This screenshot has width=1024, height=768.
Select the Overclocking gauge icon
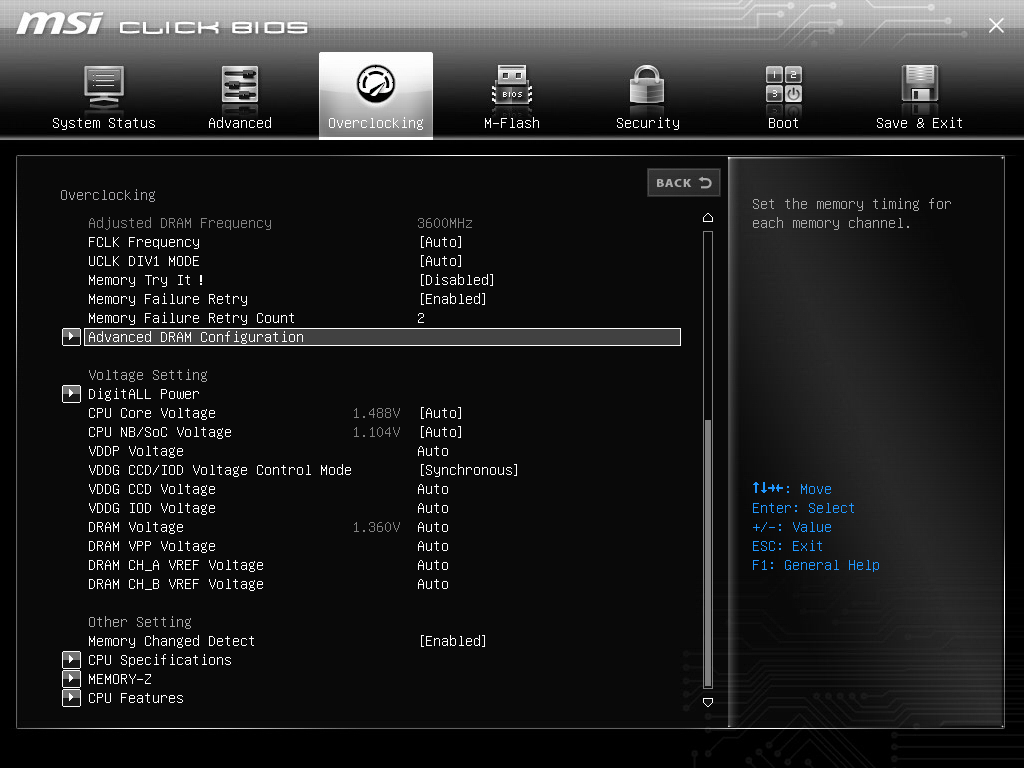[x=376, y=84]
